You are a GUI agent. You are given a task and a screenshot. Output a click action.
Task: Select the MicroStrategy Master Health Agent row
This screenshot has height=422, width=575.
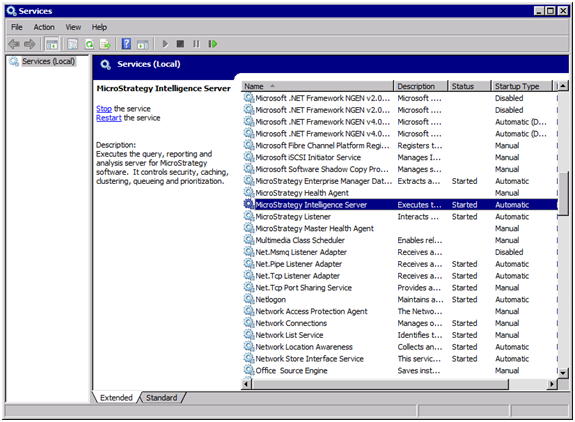[400, 228]
